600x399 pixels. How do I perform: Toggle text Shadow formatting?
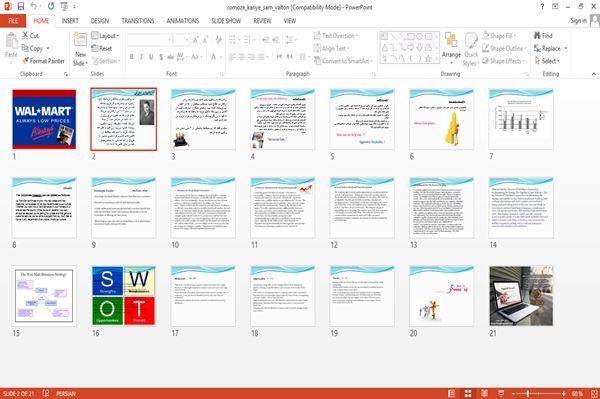tap(161, 57)
